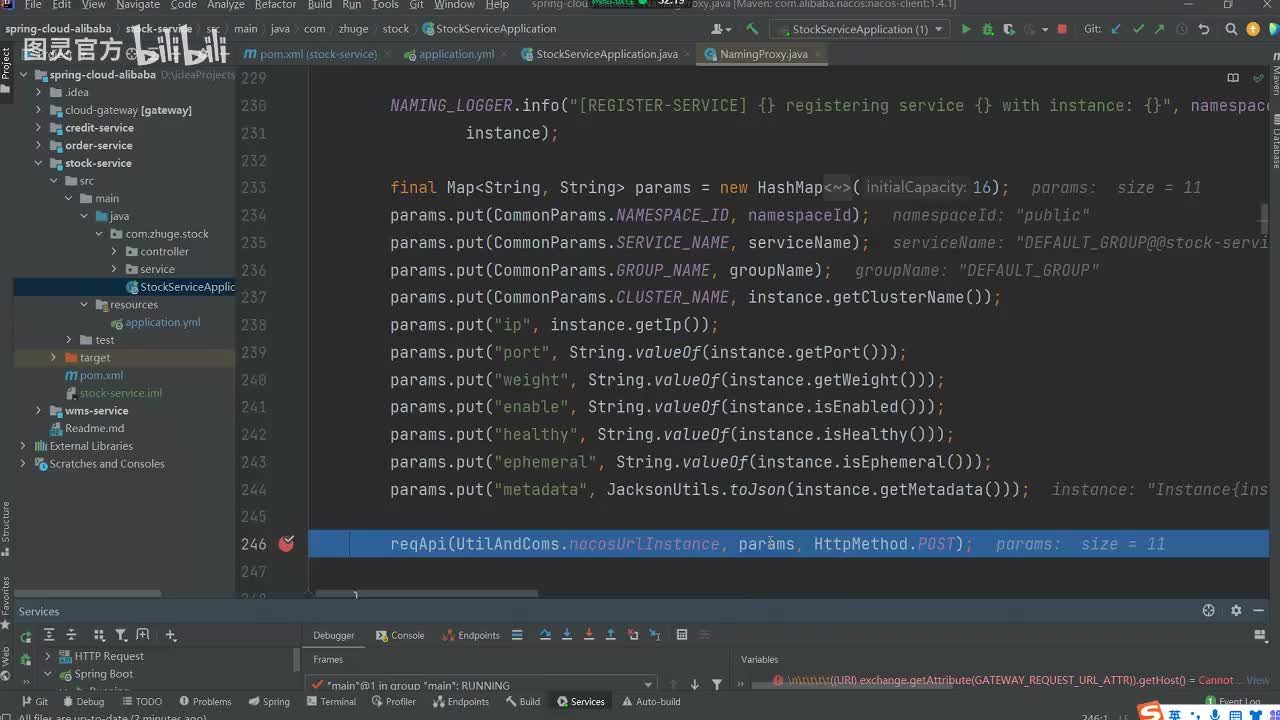The height and width of the screenshot is (720, 1280).
Task: Expand the controller package
Action: [115, 252]
